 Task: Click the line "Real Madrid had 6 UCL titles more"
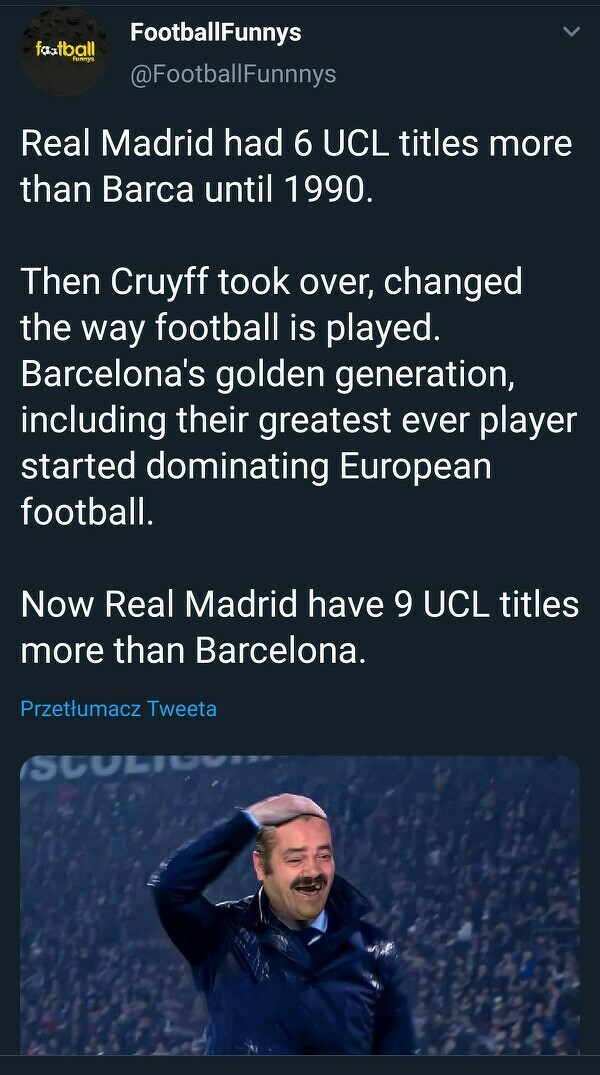[x=296, y=144]
